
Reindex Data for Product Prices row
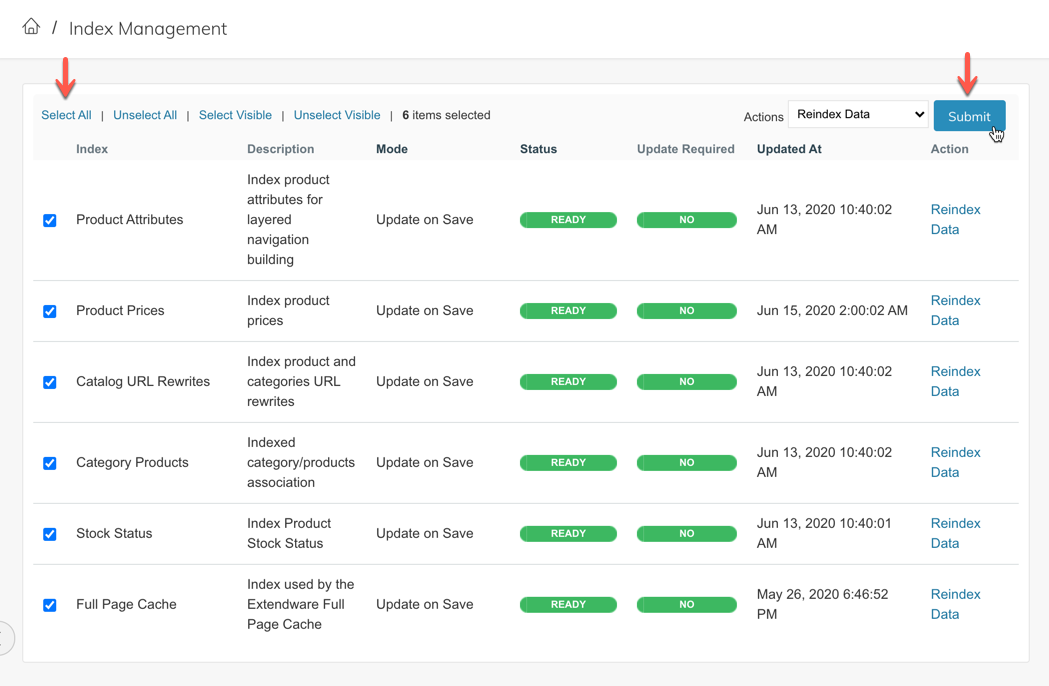coord(955,311)
